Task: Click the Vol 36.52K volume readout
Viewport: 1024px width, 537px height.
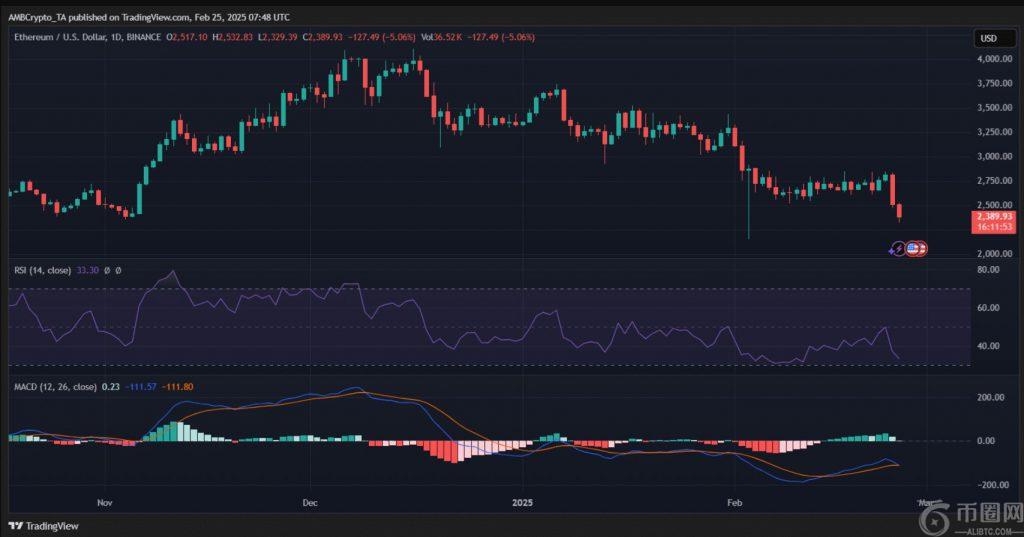Action: click(x=441, y=37)
